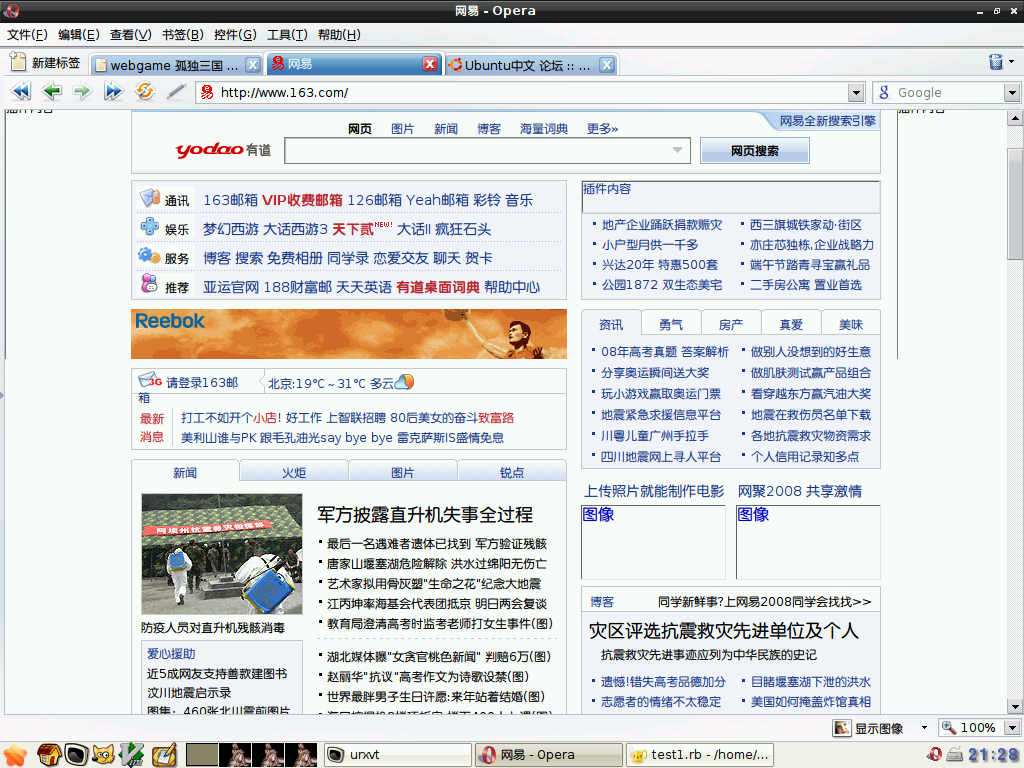Click the 推荐 category icon
Image resolution: width=1024 pixels, height=768 pixels.
pos(150,283)
